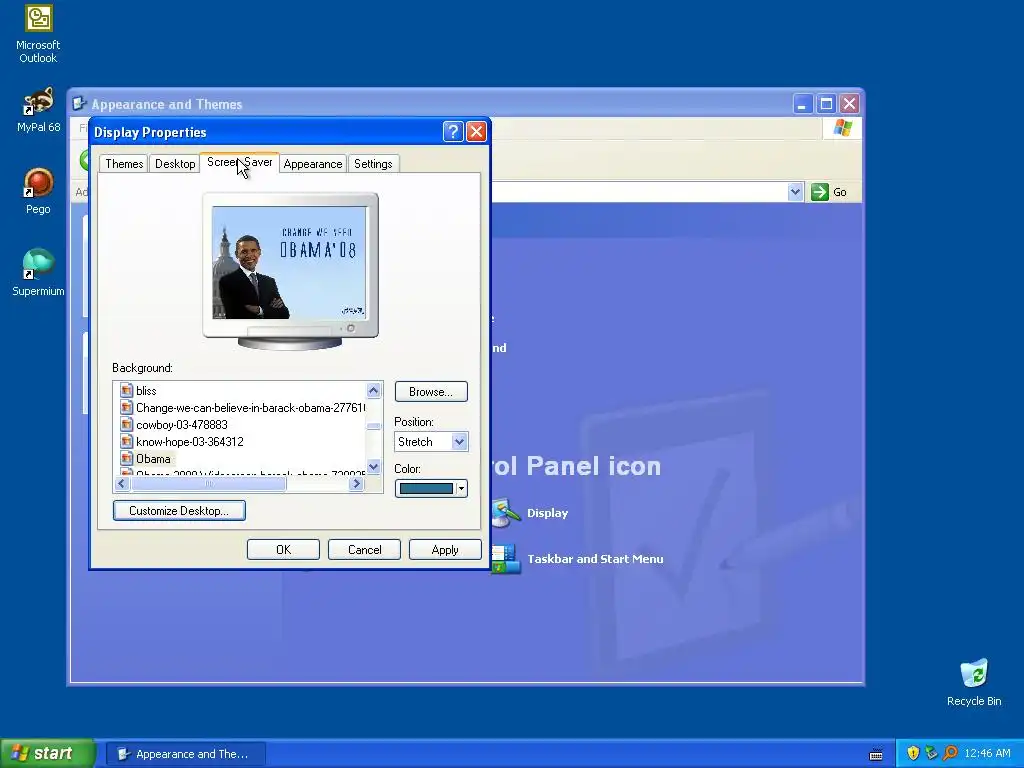The image size is (1024, 768).
Task: Select the bliss file icon in list
Action: (x=127, y=391)
